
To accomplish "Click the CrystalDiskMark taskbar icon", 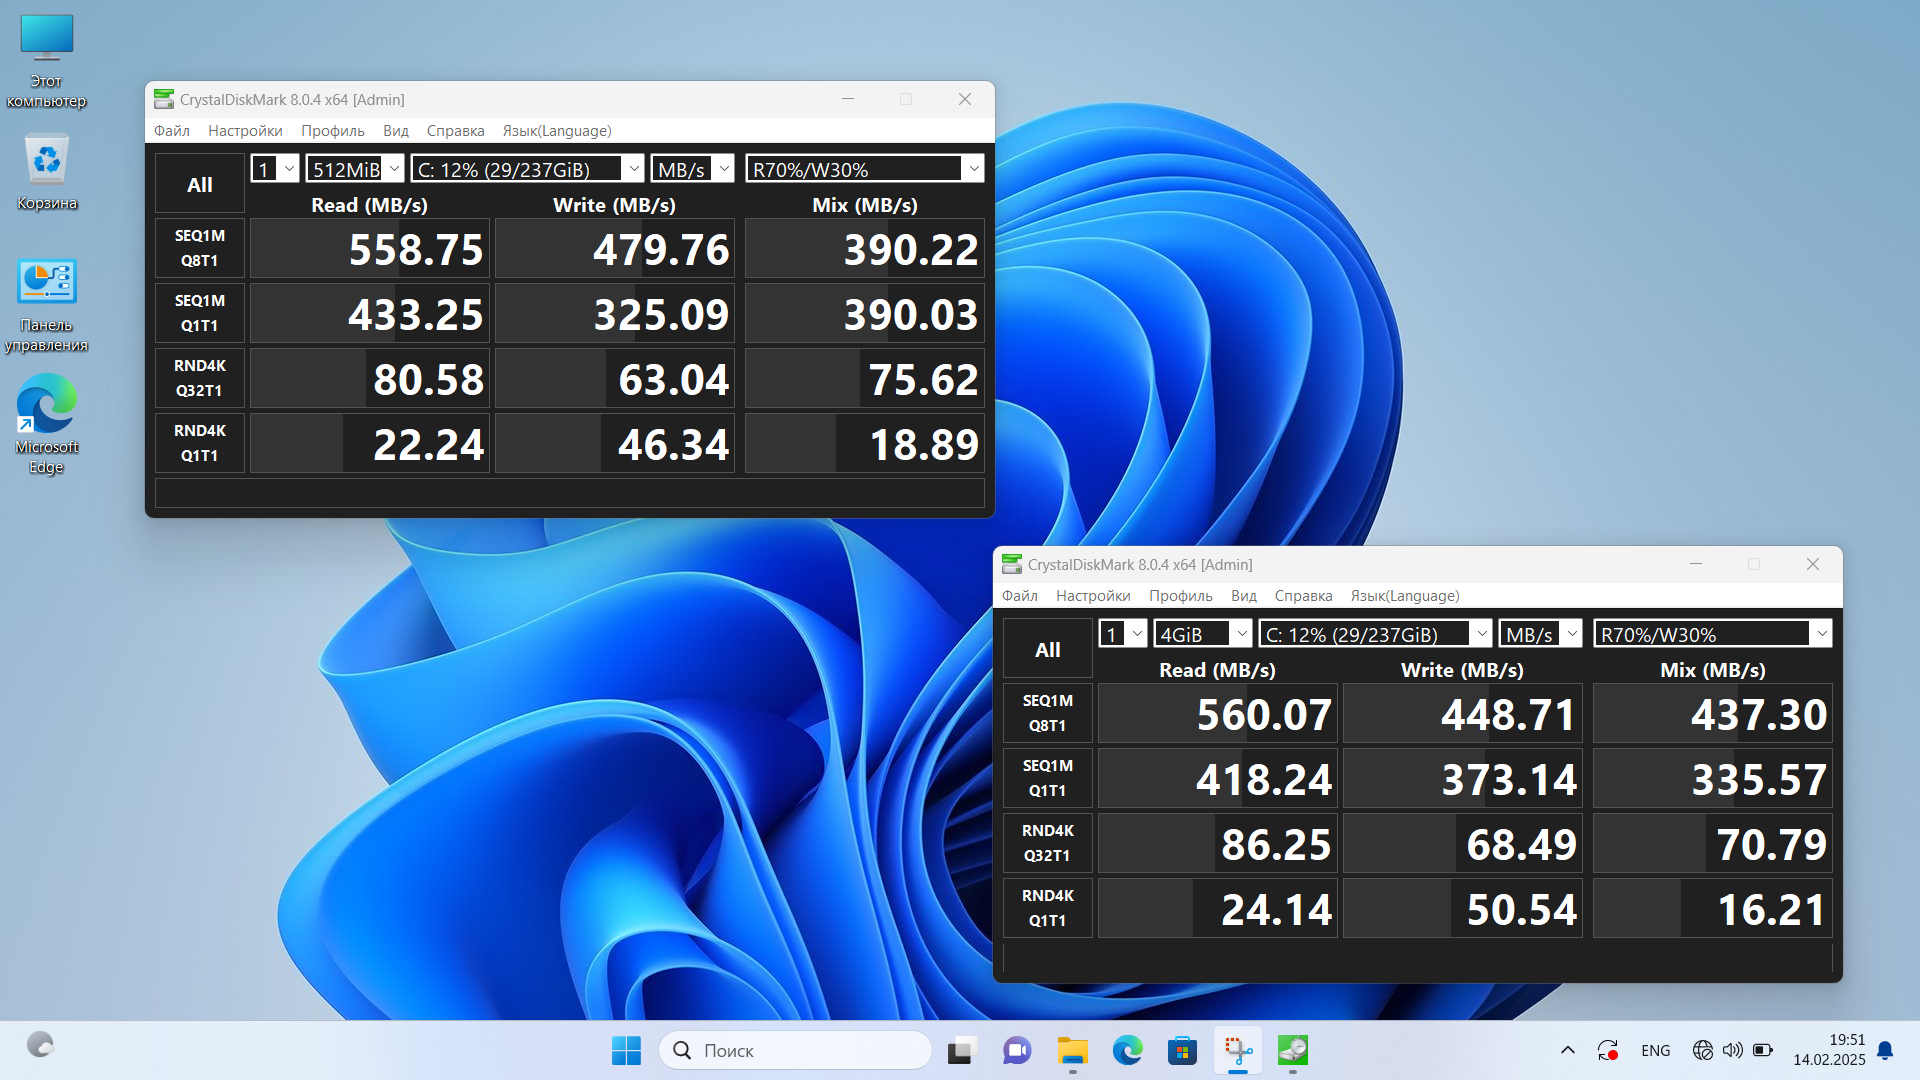I will pos(1292,1050).
